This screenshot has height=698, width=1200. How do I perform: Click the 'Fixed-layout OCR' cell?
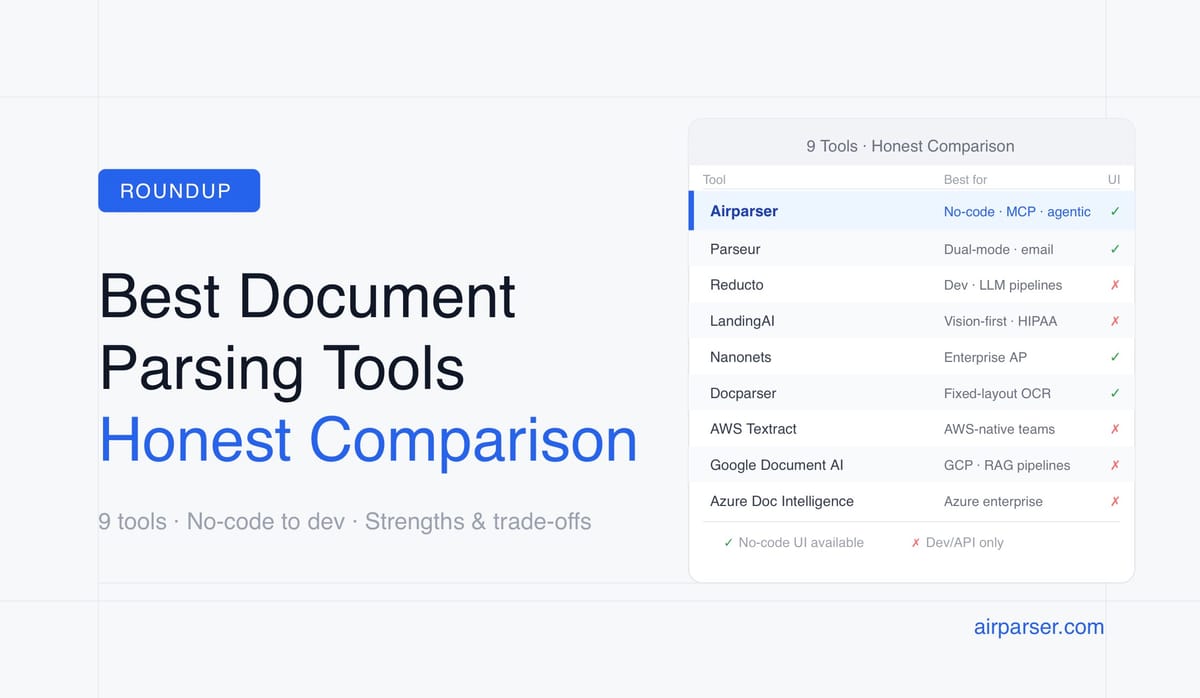997,393
